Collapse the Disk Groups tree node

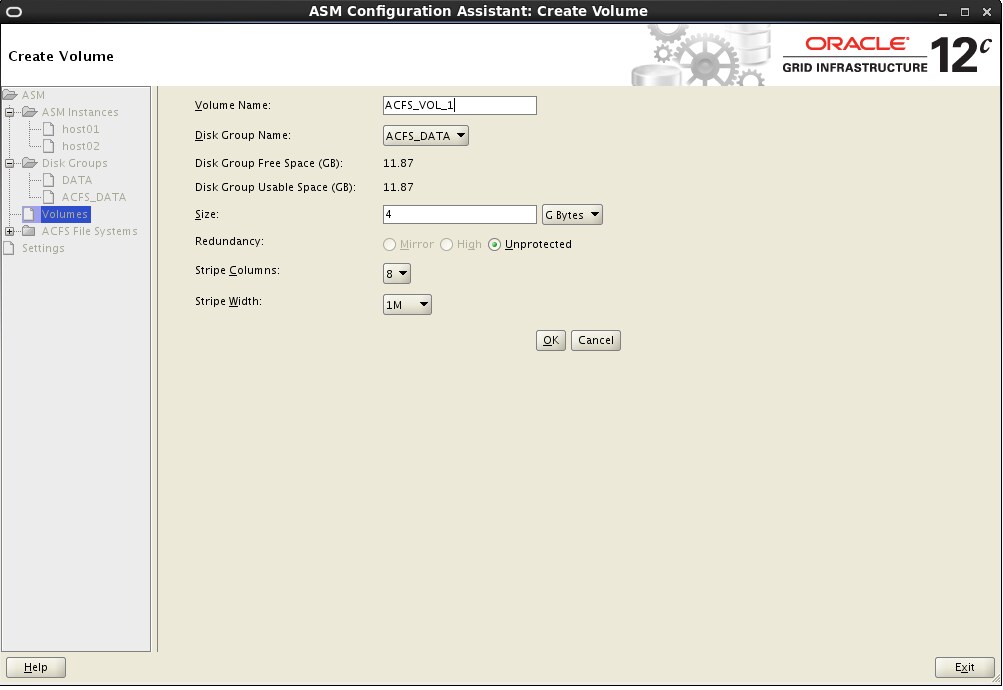10,164
